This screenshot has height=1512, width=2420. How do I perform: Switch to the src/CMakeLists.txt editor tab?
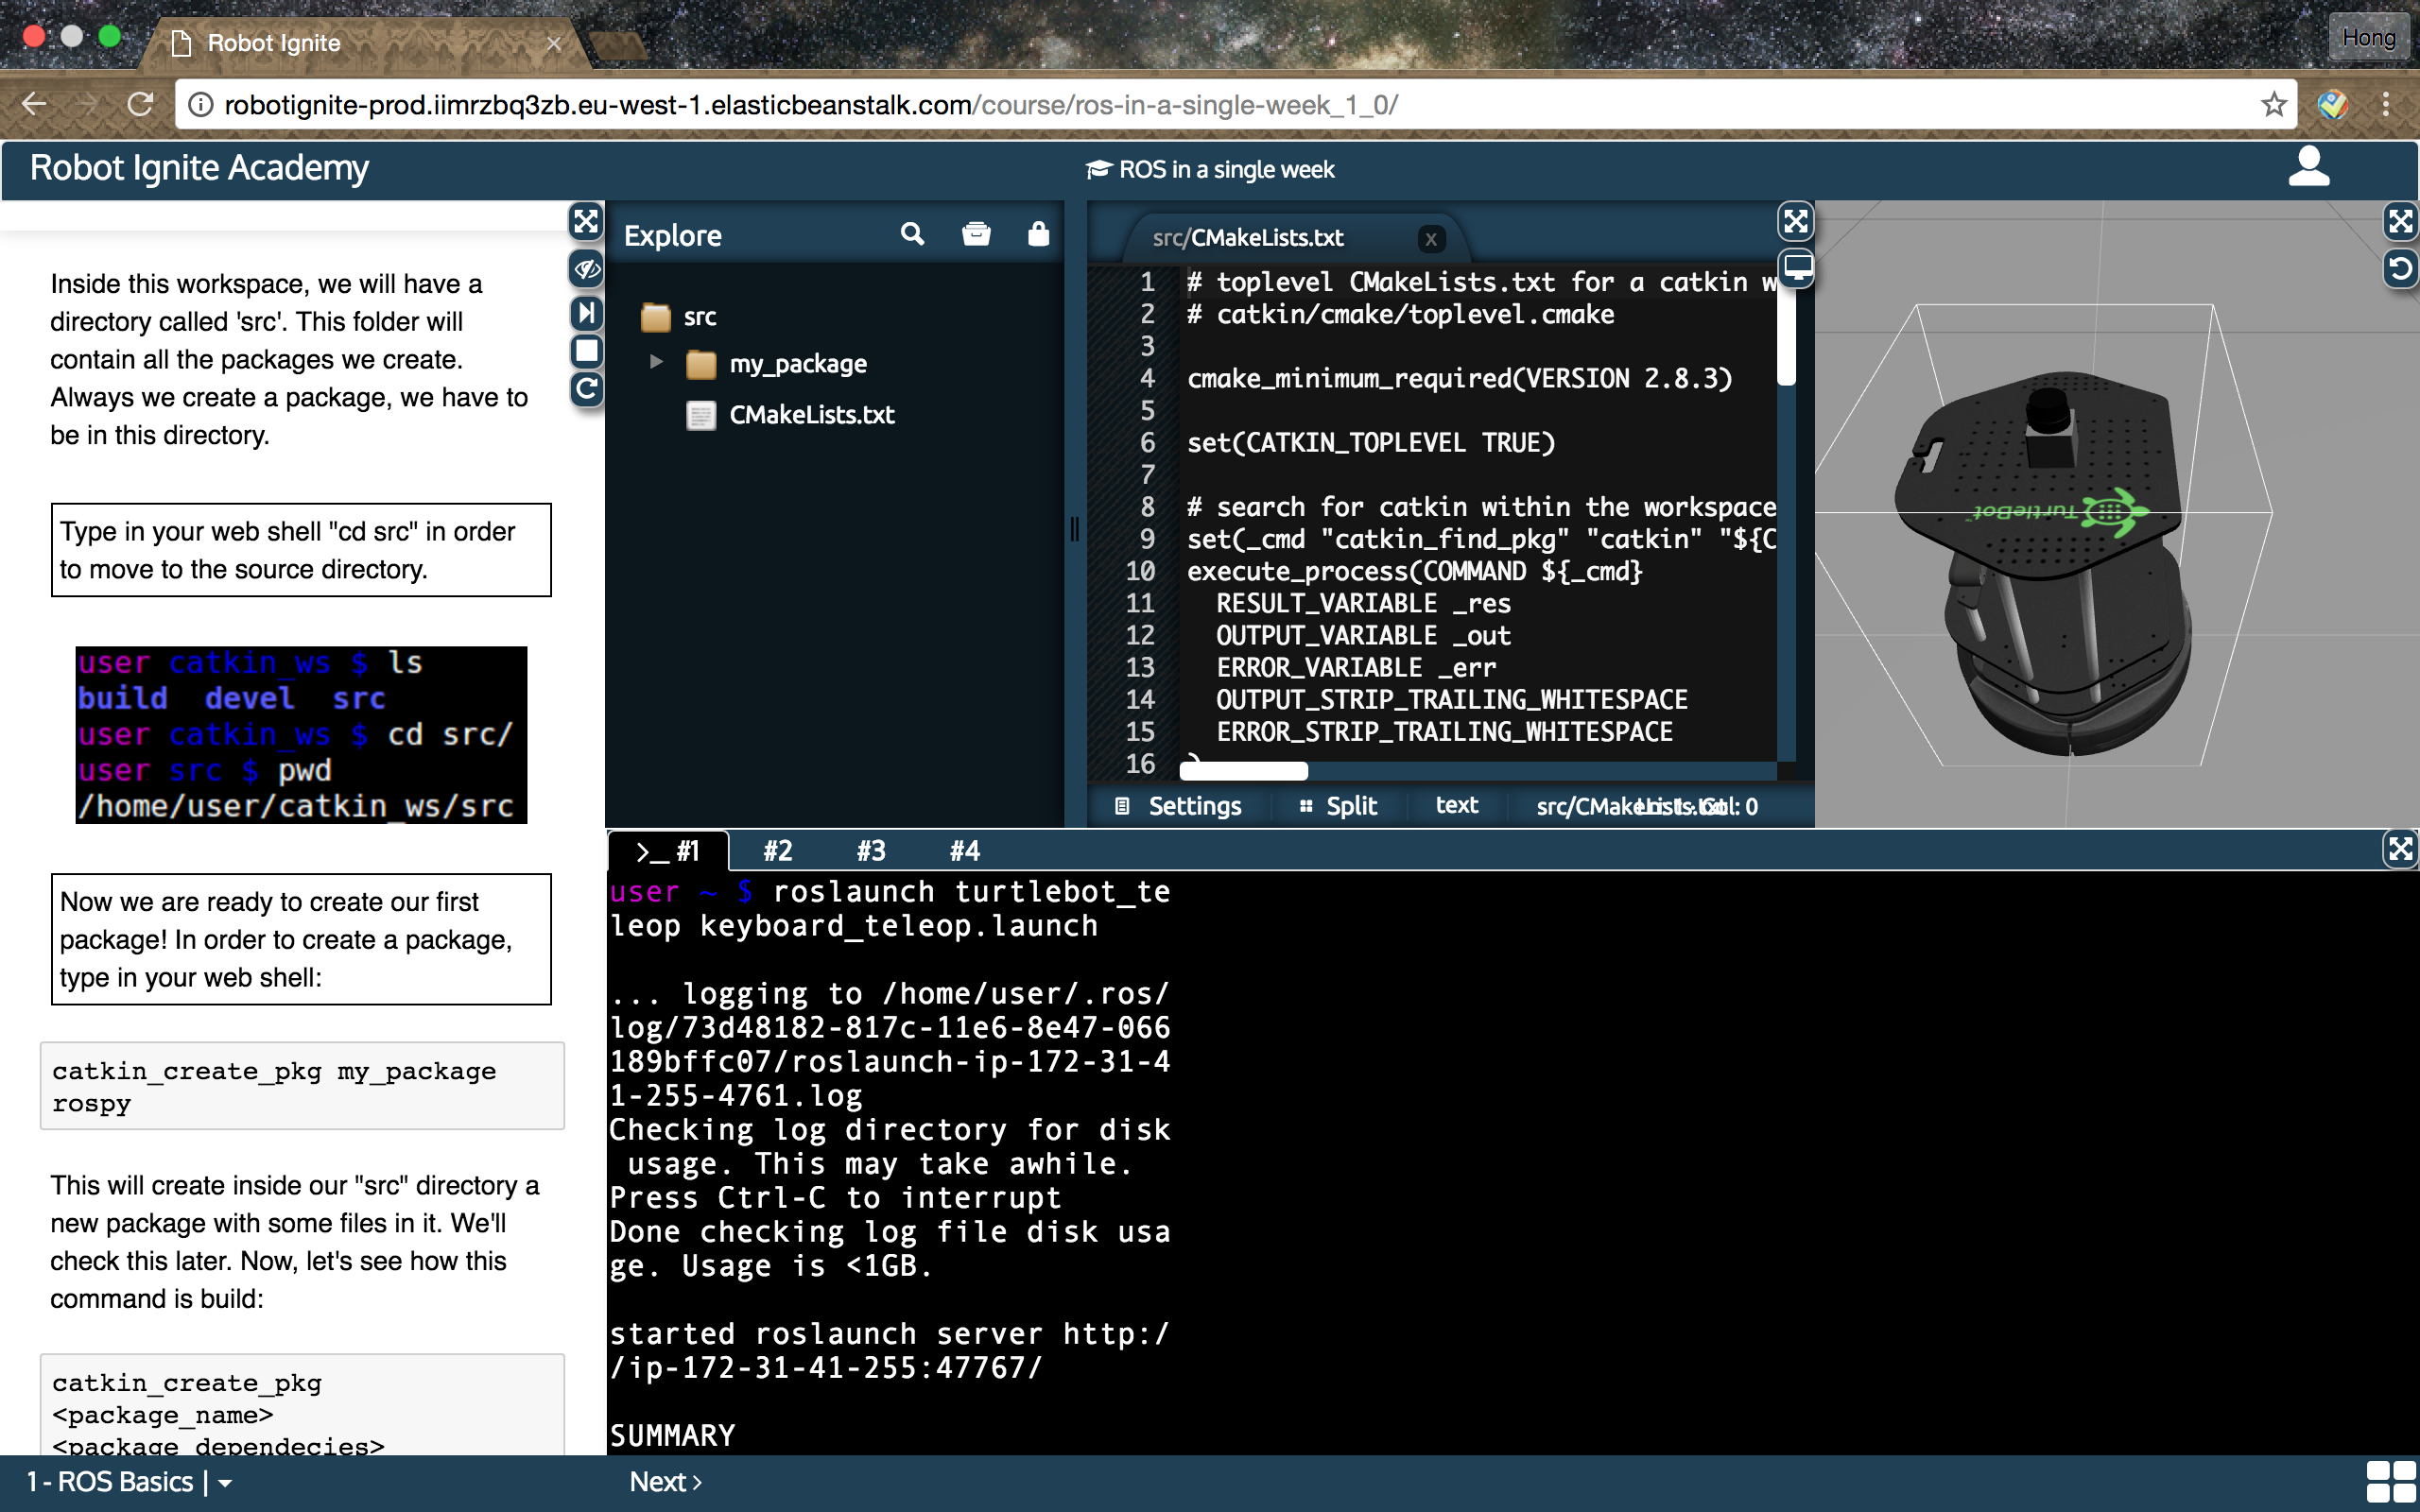pos(1248,238)
